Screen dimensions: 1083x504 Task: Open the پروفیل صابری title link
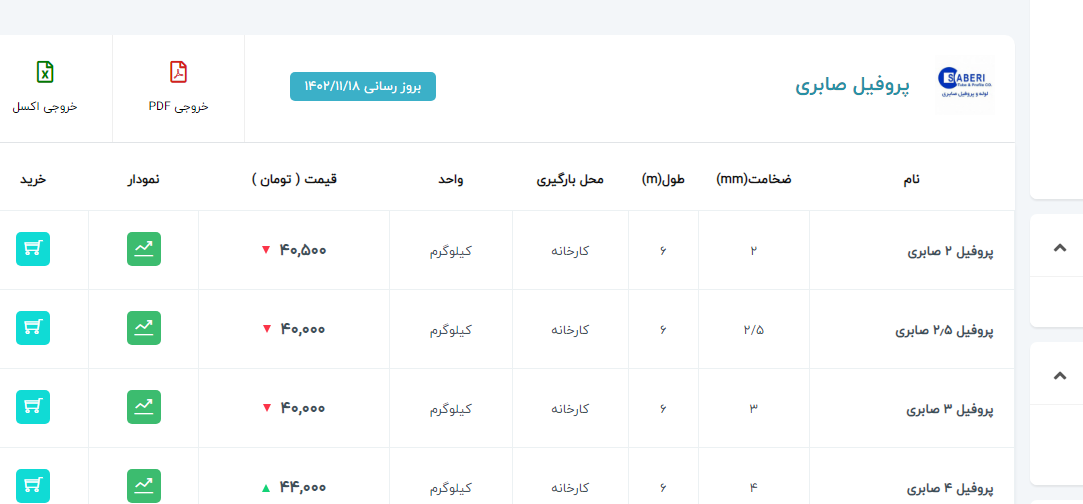852,86
